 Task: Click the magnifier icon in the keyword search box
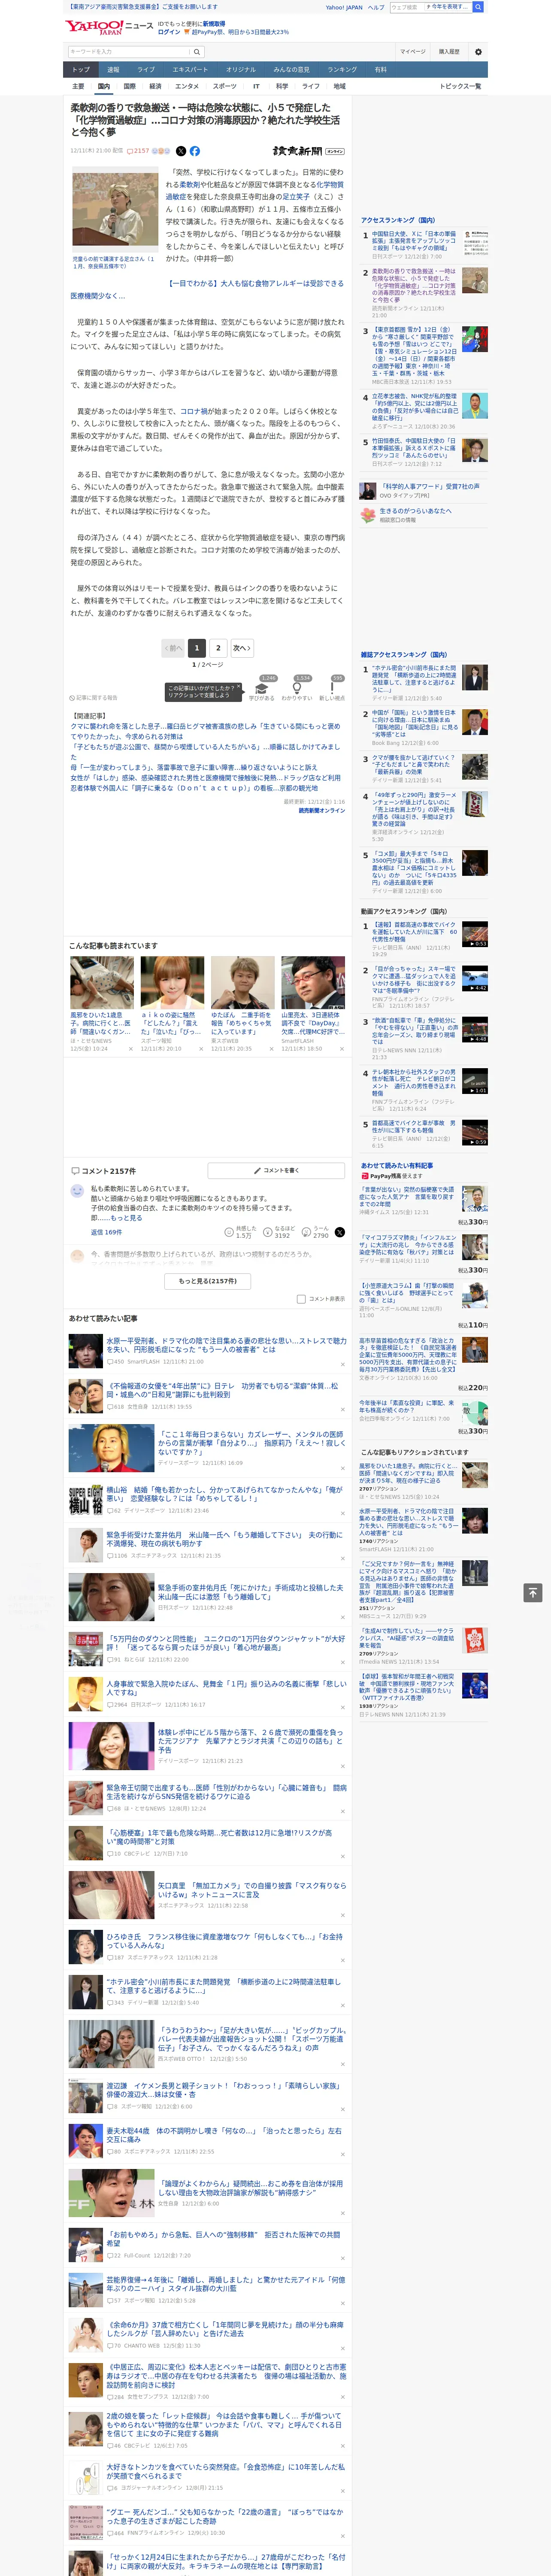pos(196,51)
